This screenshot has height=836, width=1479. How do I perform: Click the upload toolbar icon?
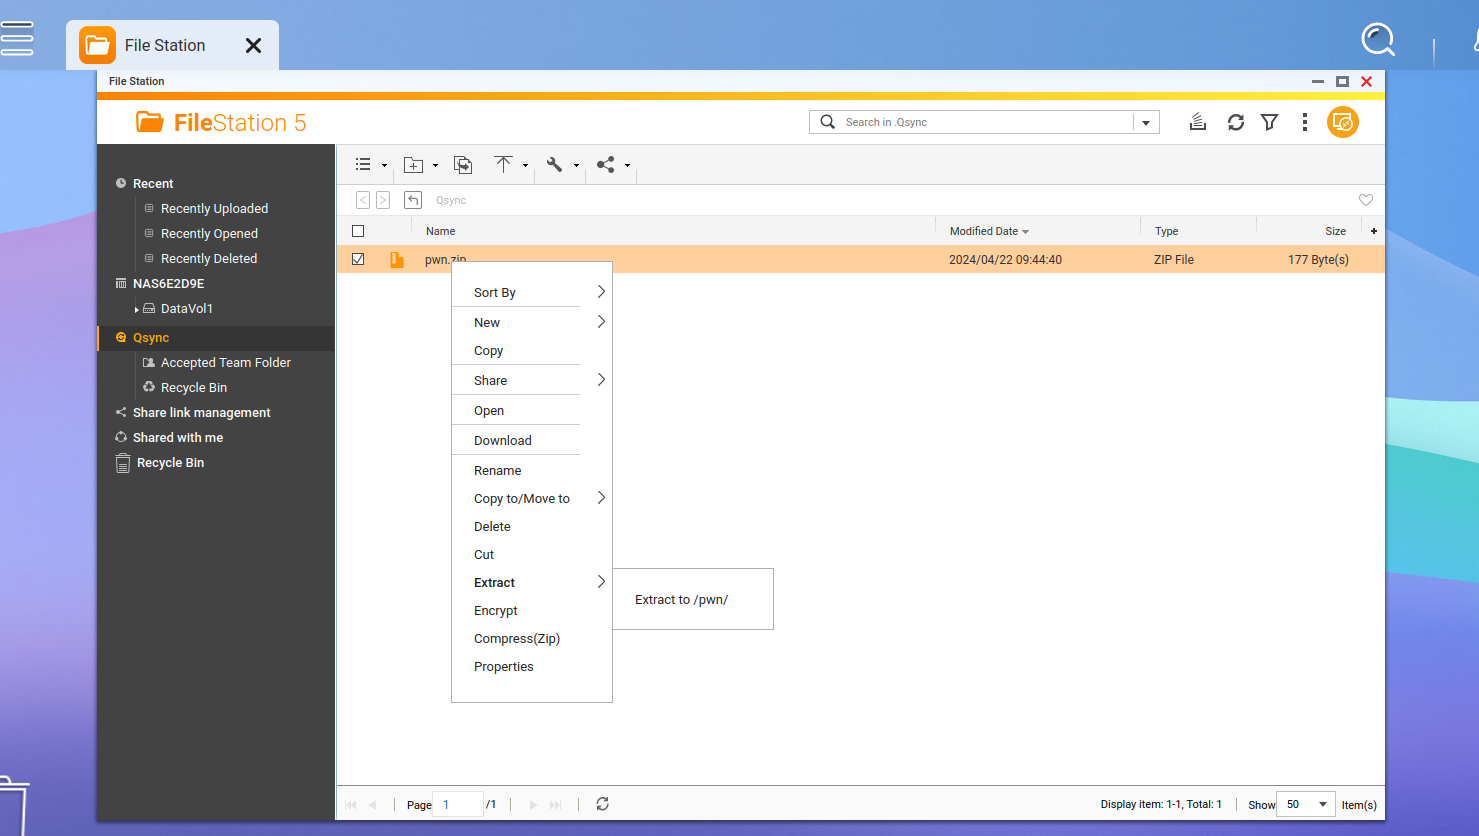tap(503, 164)
